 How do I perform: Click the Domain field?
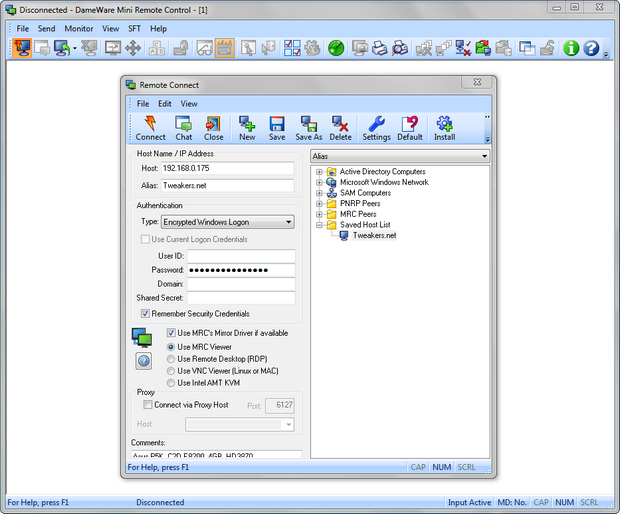pos(241,284)
